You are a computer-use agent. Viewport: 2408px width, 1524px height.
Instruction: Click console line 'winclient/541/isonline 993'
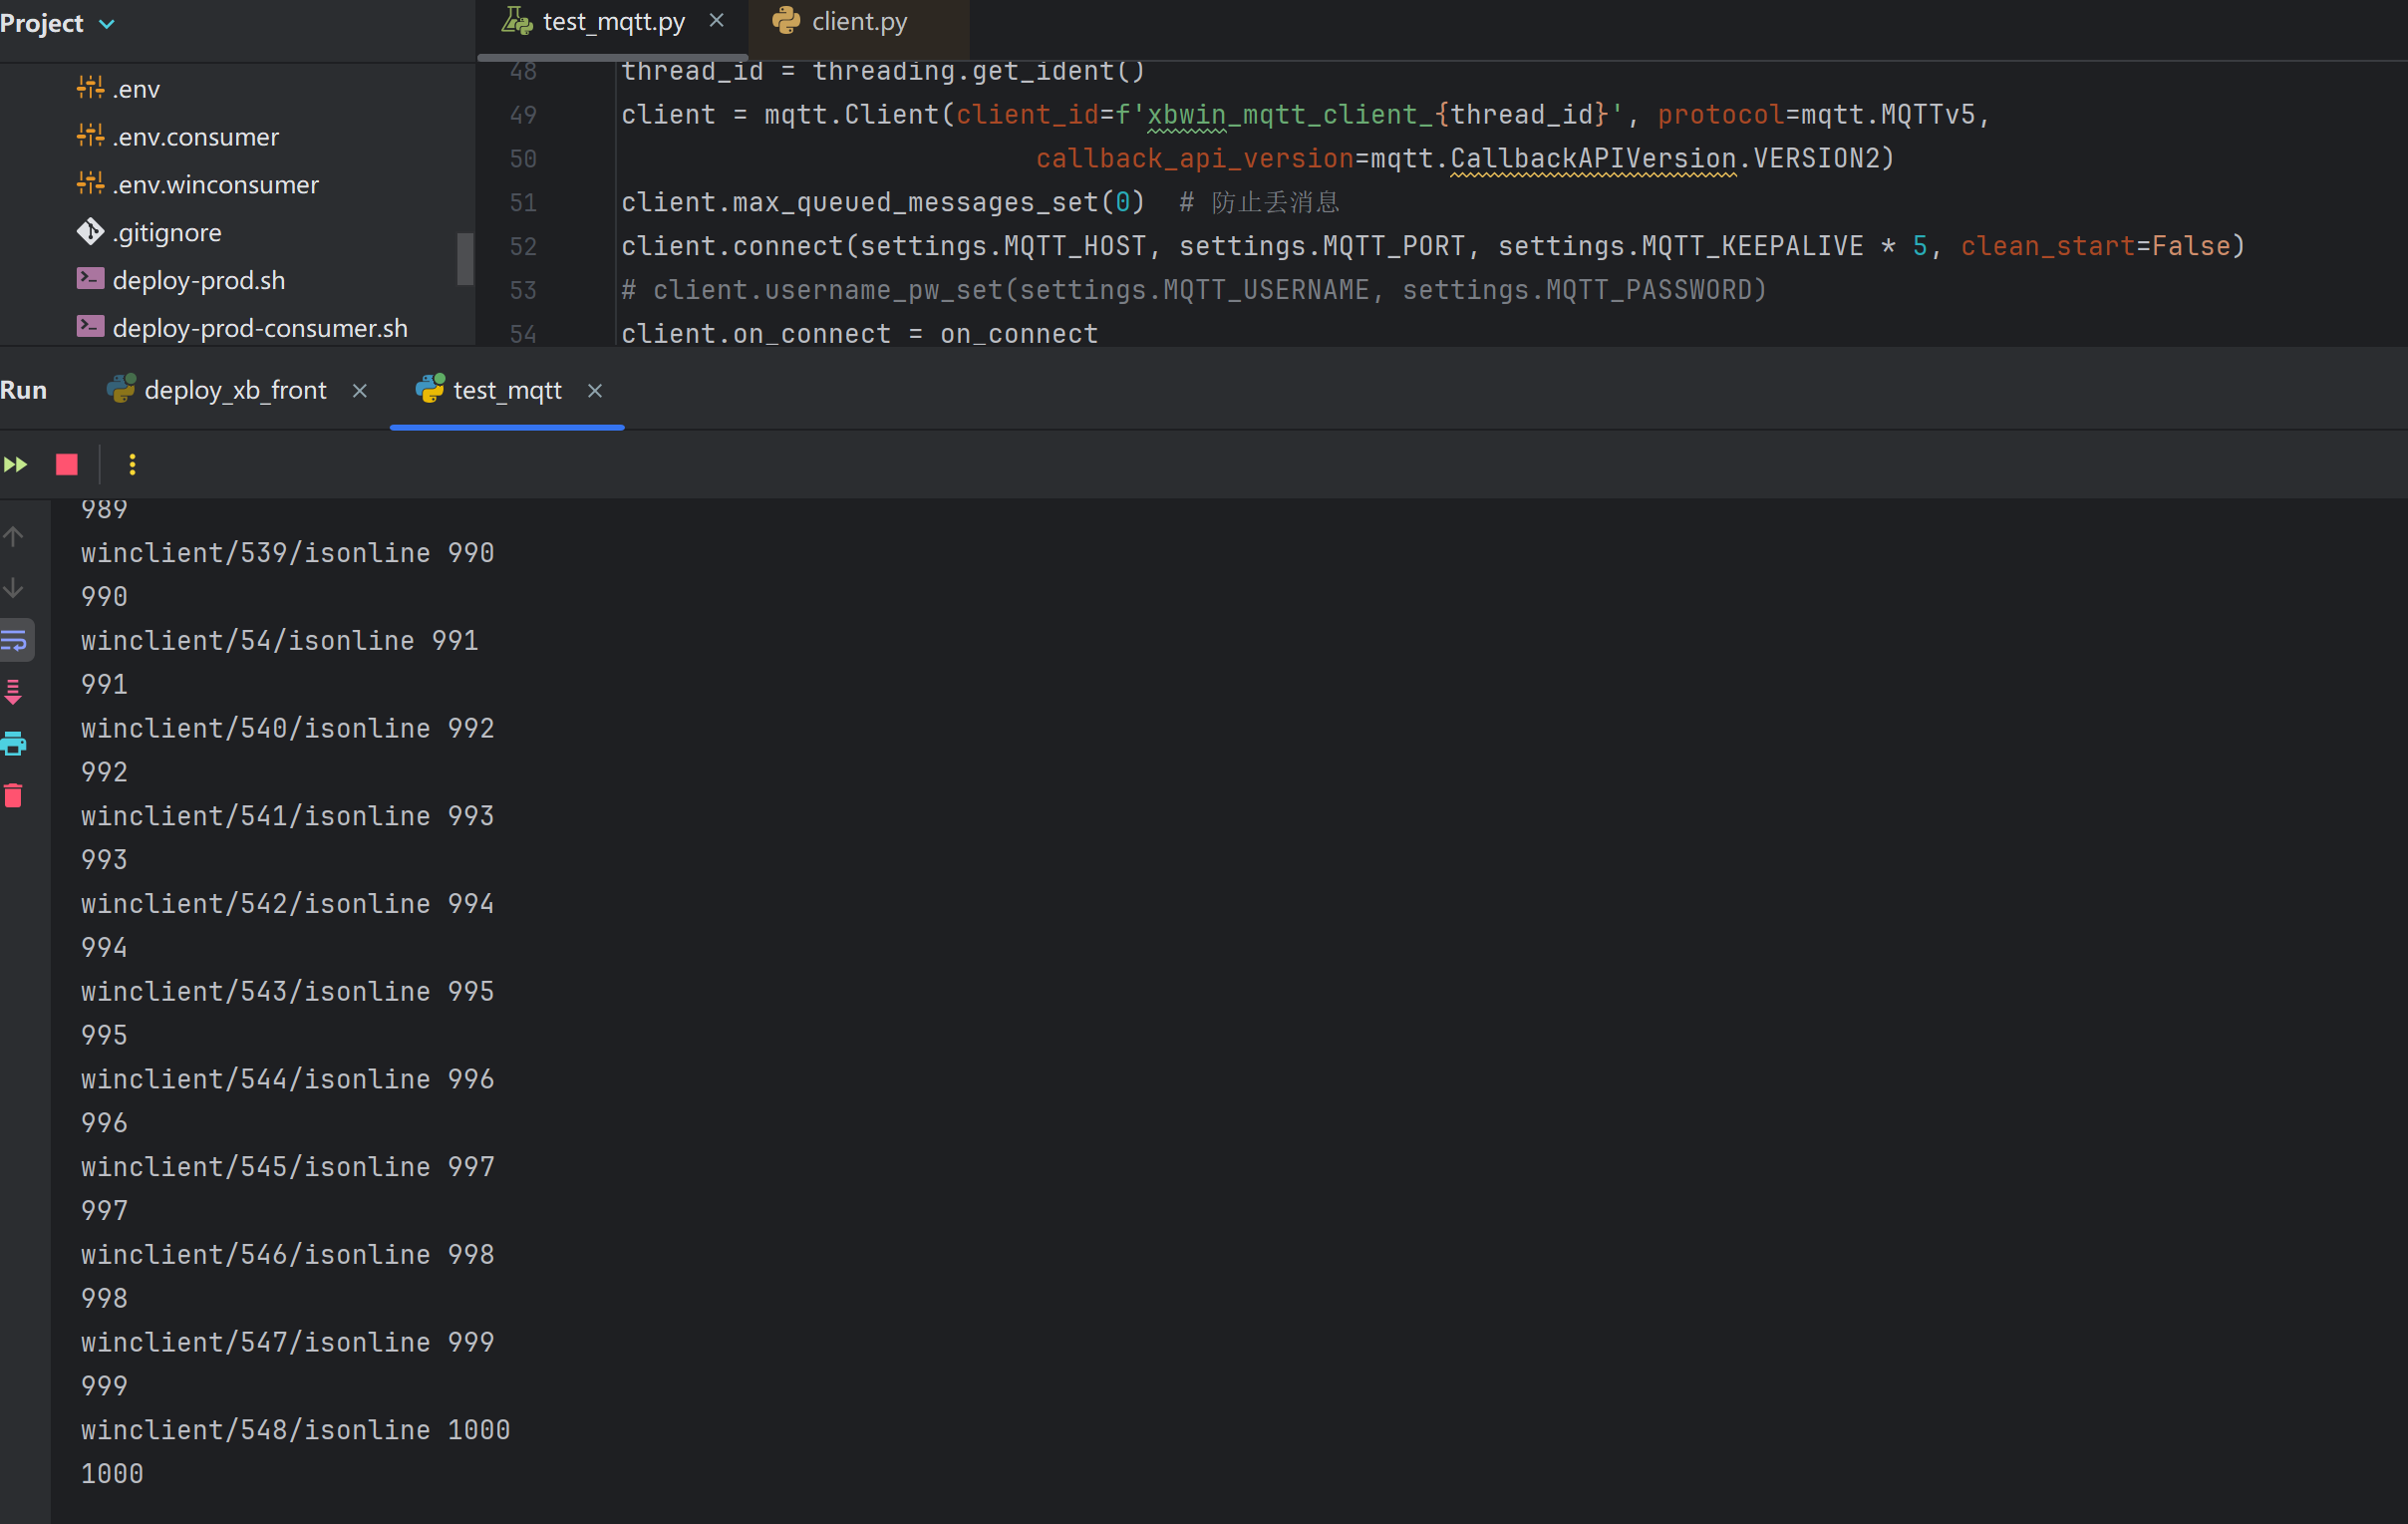pos(287,816)
